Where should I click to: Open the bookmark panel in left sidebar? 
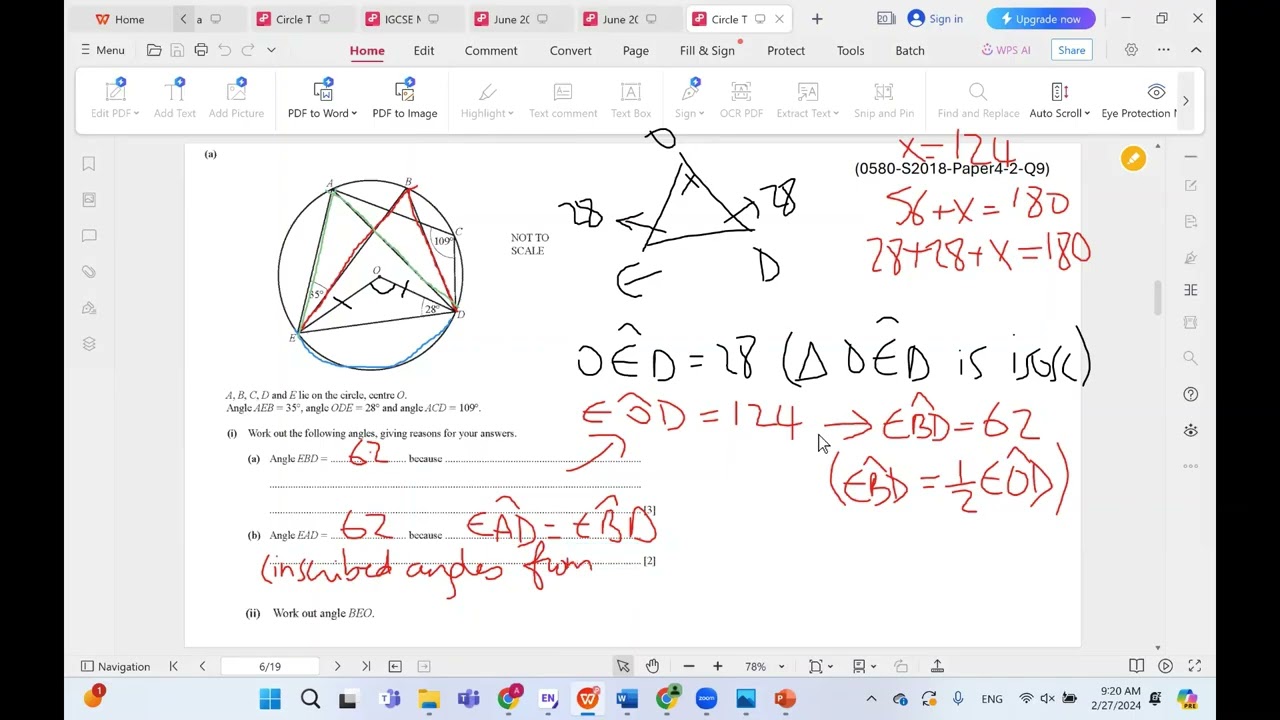tap(89, 164)
